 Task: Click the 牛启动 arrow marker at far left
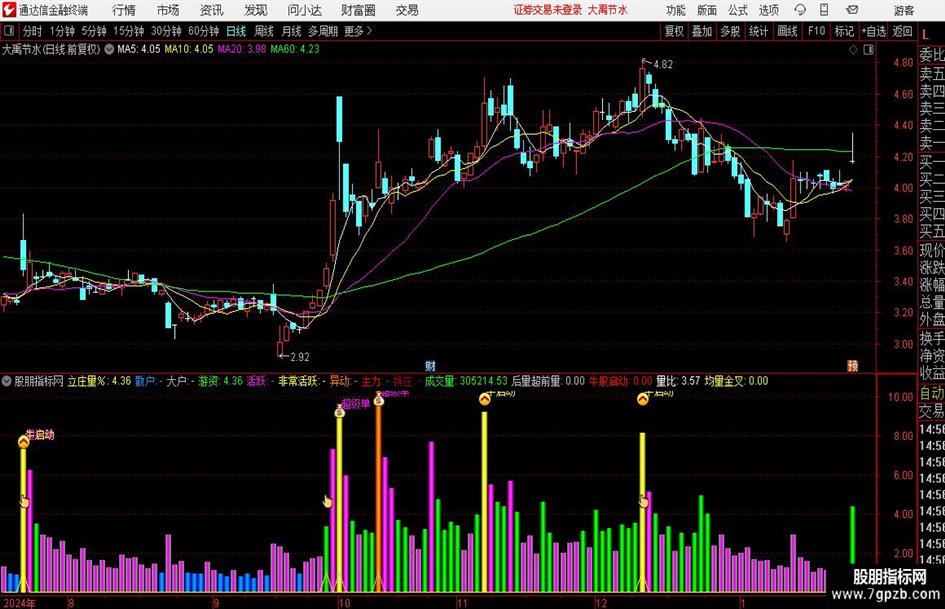pyautogui.click(x=24, y=442)
